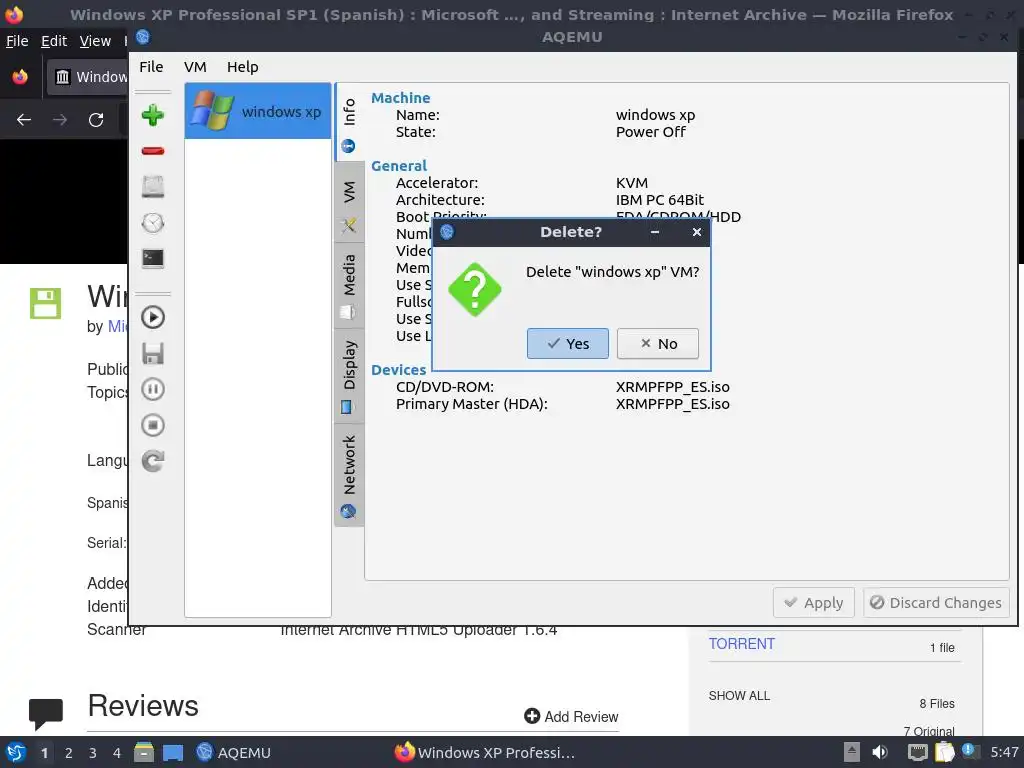Switch to the Display tab

coord(349,375)
